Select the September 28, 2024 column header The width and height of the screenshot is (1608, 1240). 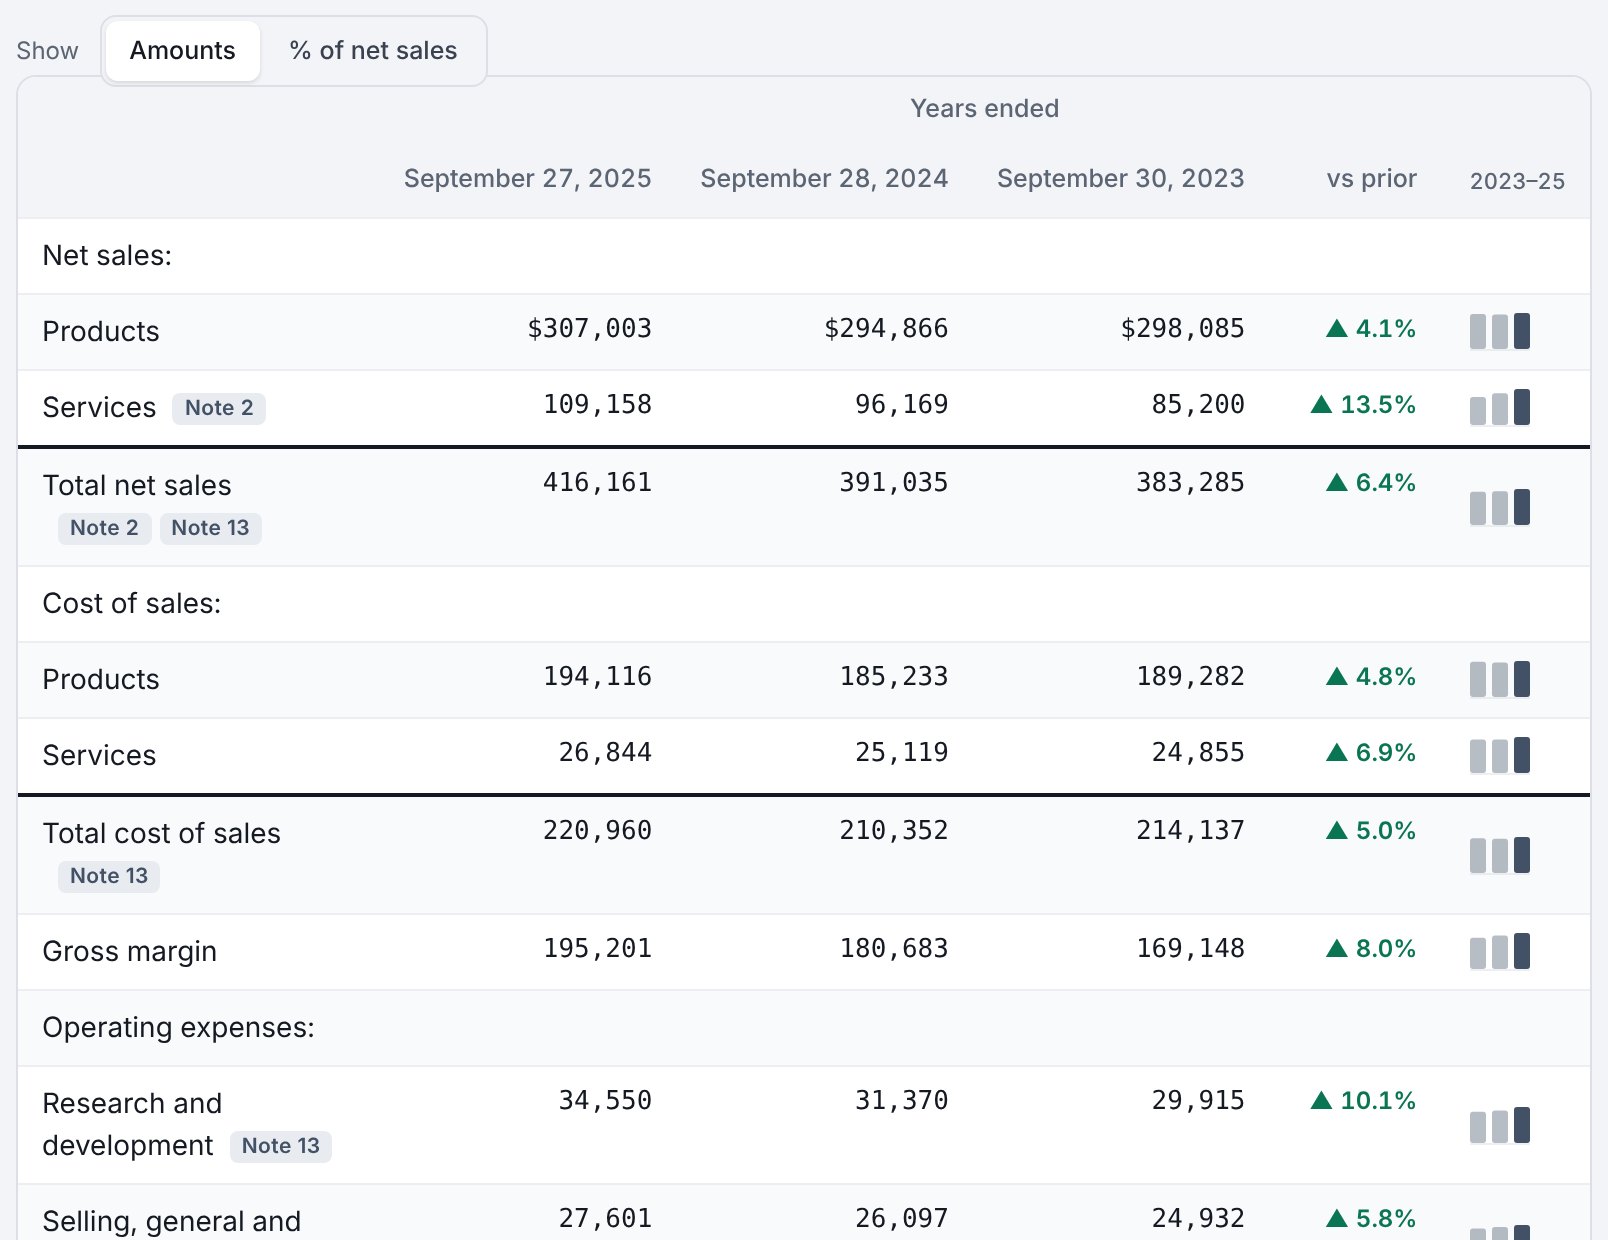coord(824,179)
